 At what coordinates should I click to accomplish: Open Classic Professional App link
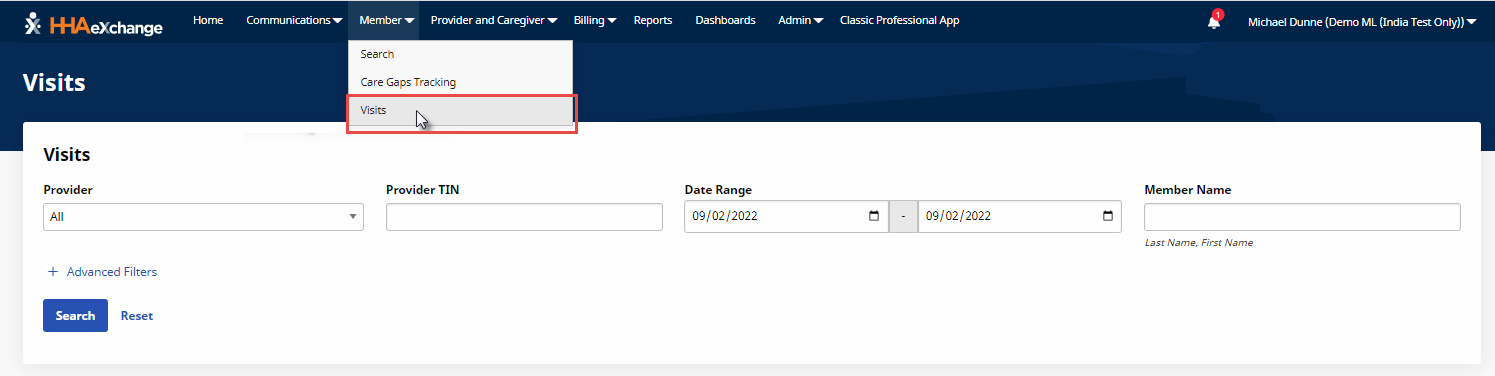coord(899,20)
